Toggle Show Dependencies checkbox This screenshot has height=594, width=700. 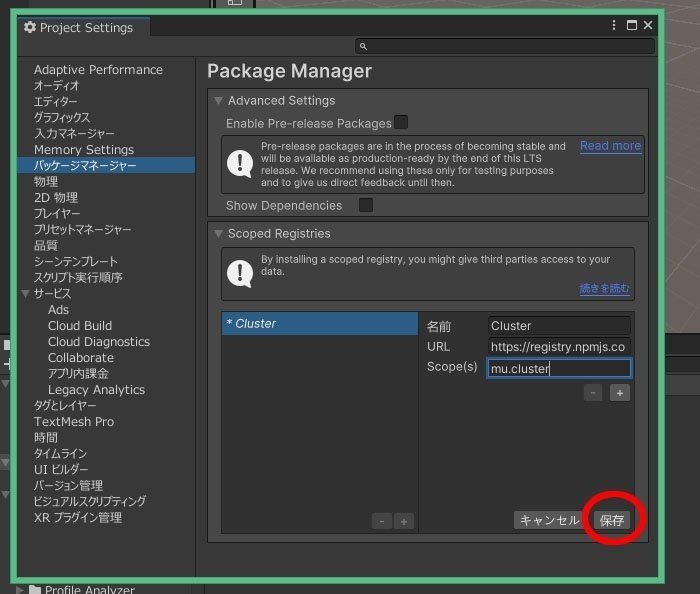(366, 205)
